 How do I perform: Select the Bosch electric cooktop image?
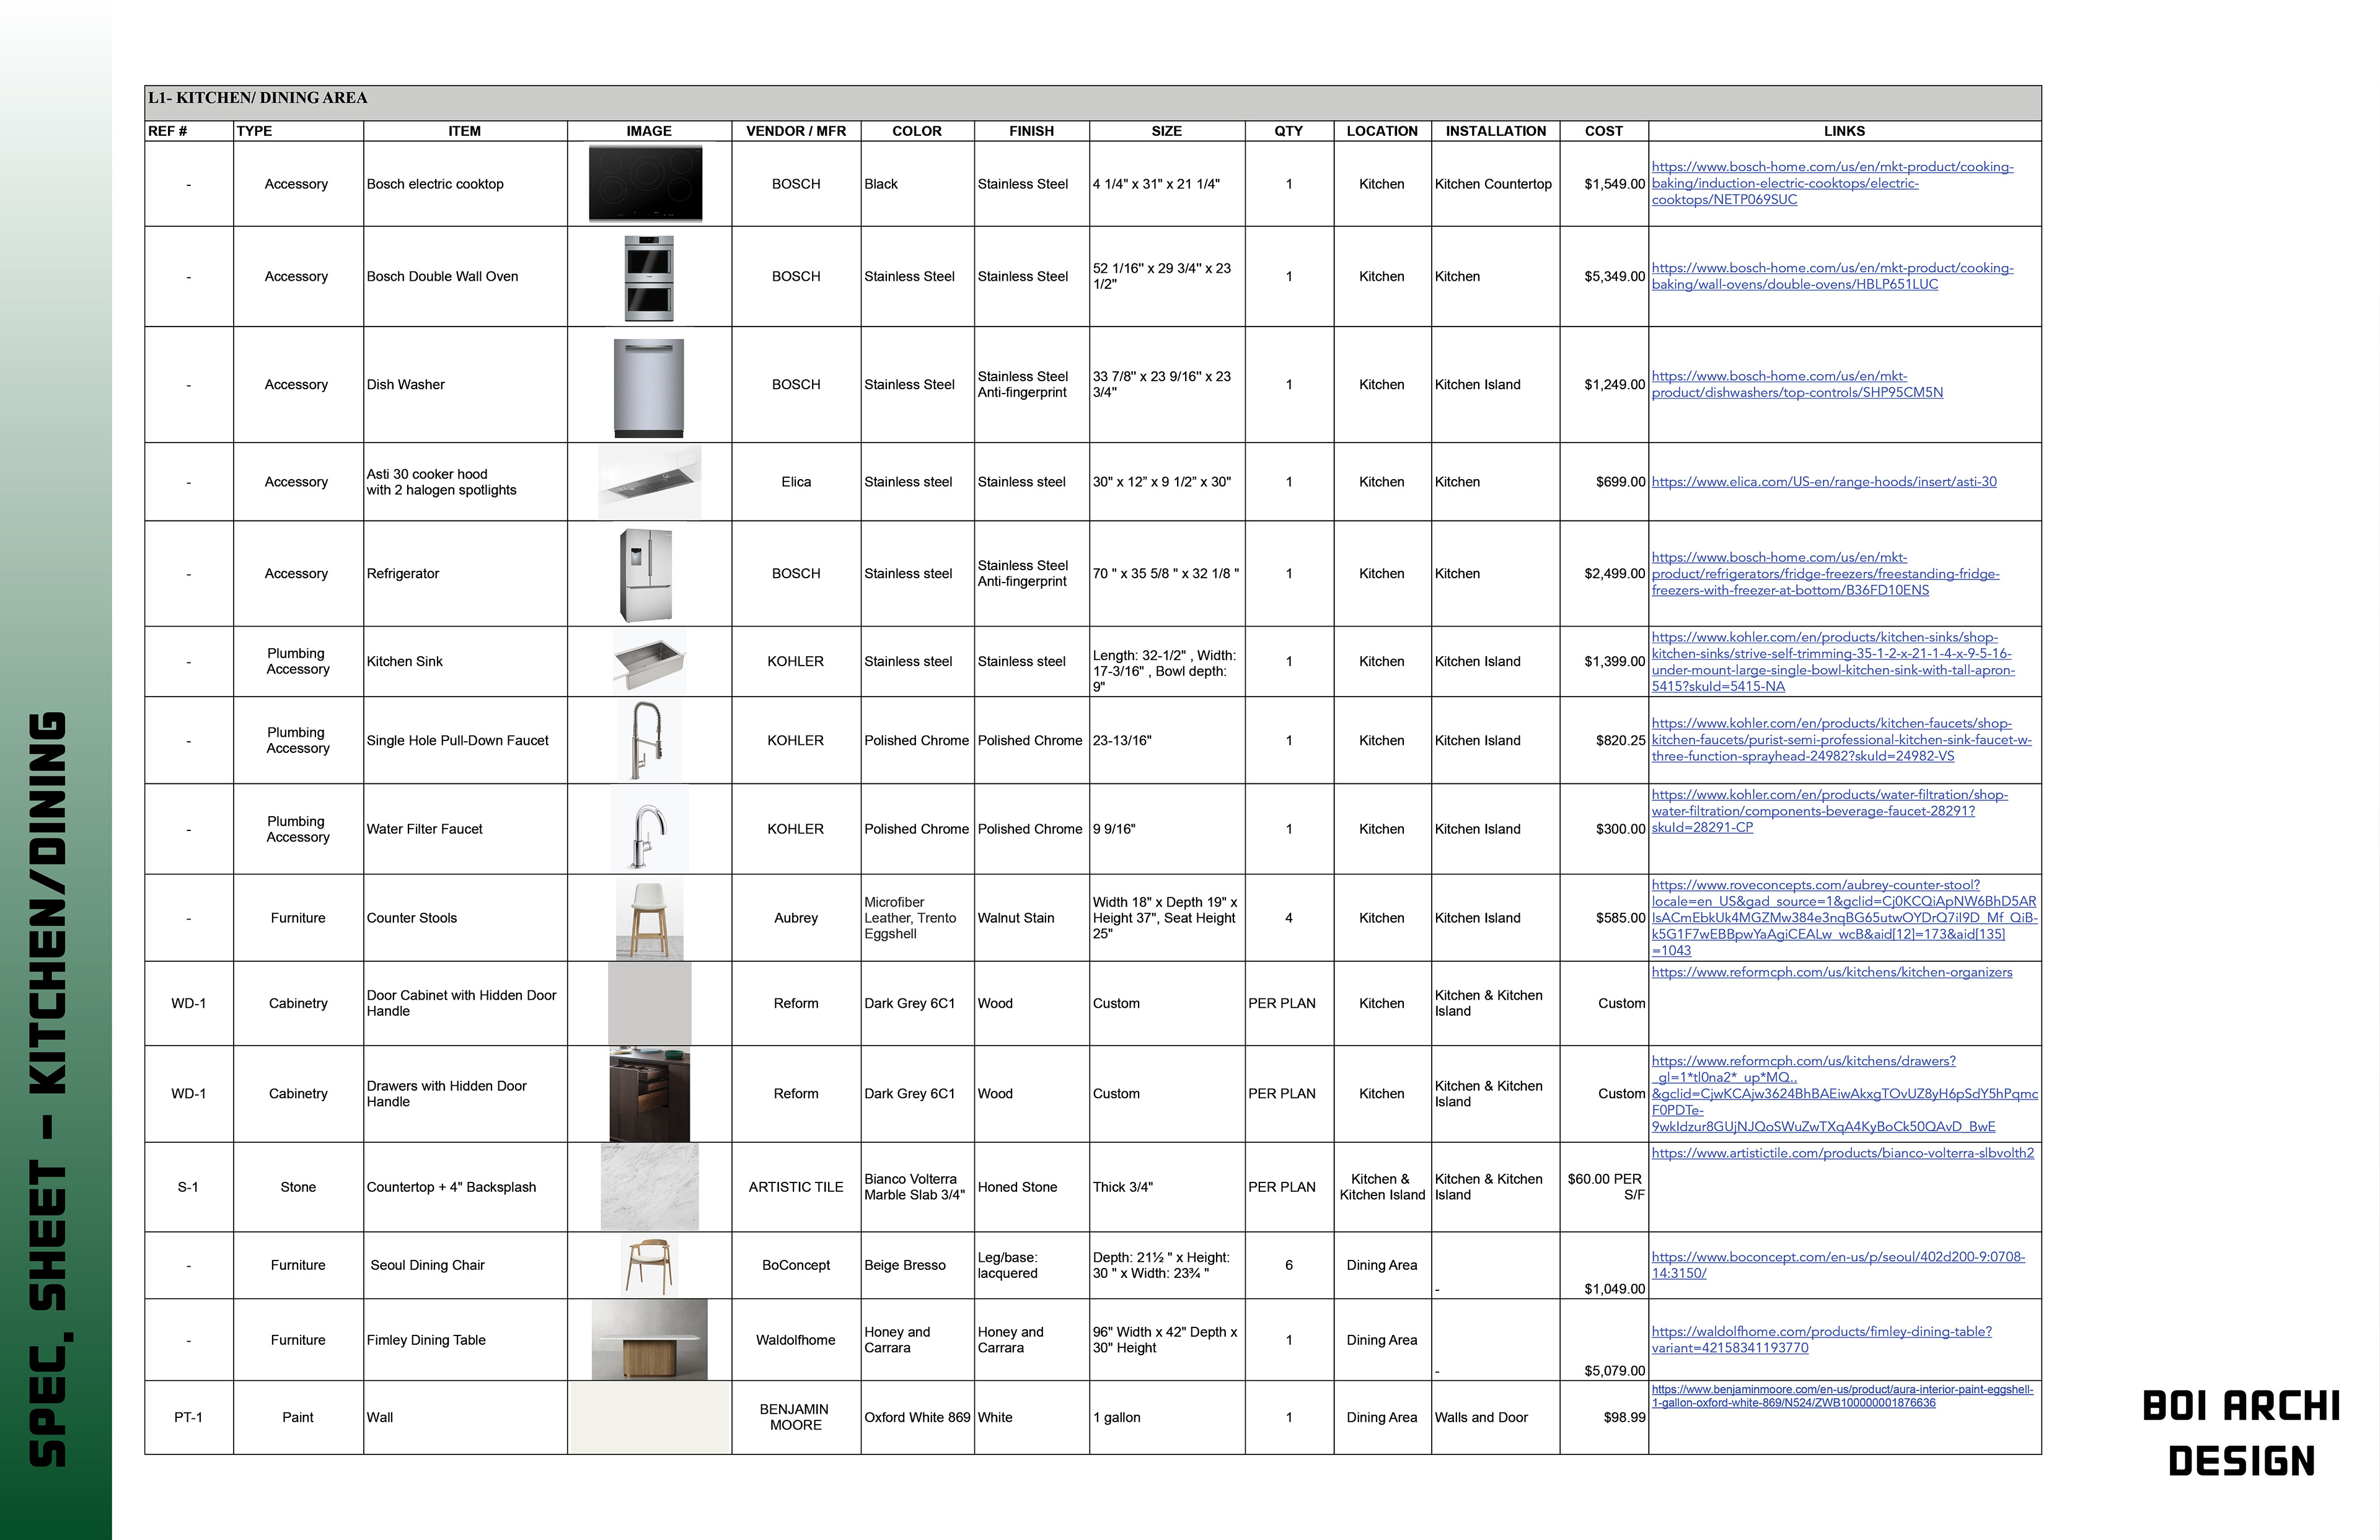point(646,183)
